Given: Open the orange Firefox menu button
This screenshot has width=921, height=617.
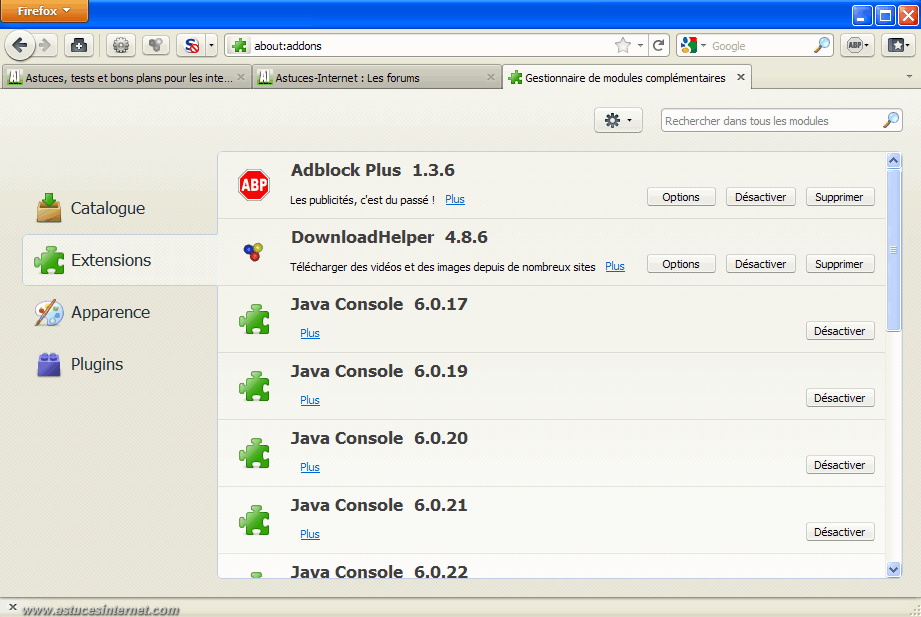Looking at the screenshot, I should (x=44, y=11).
